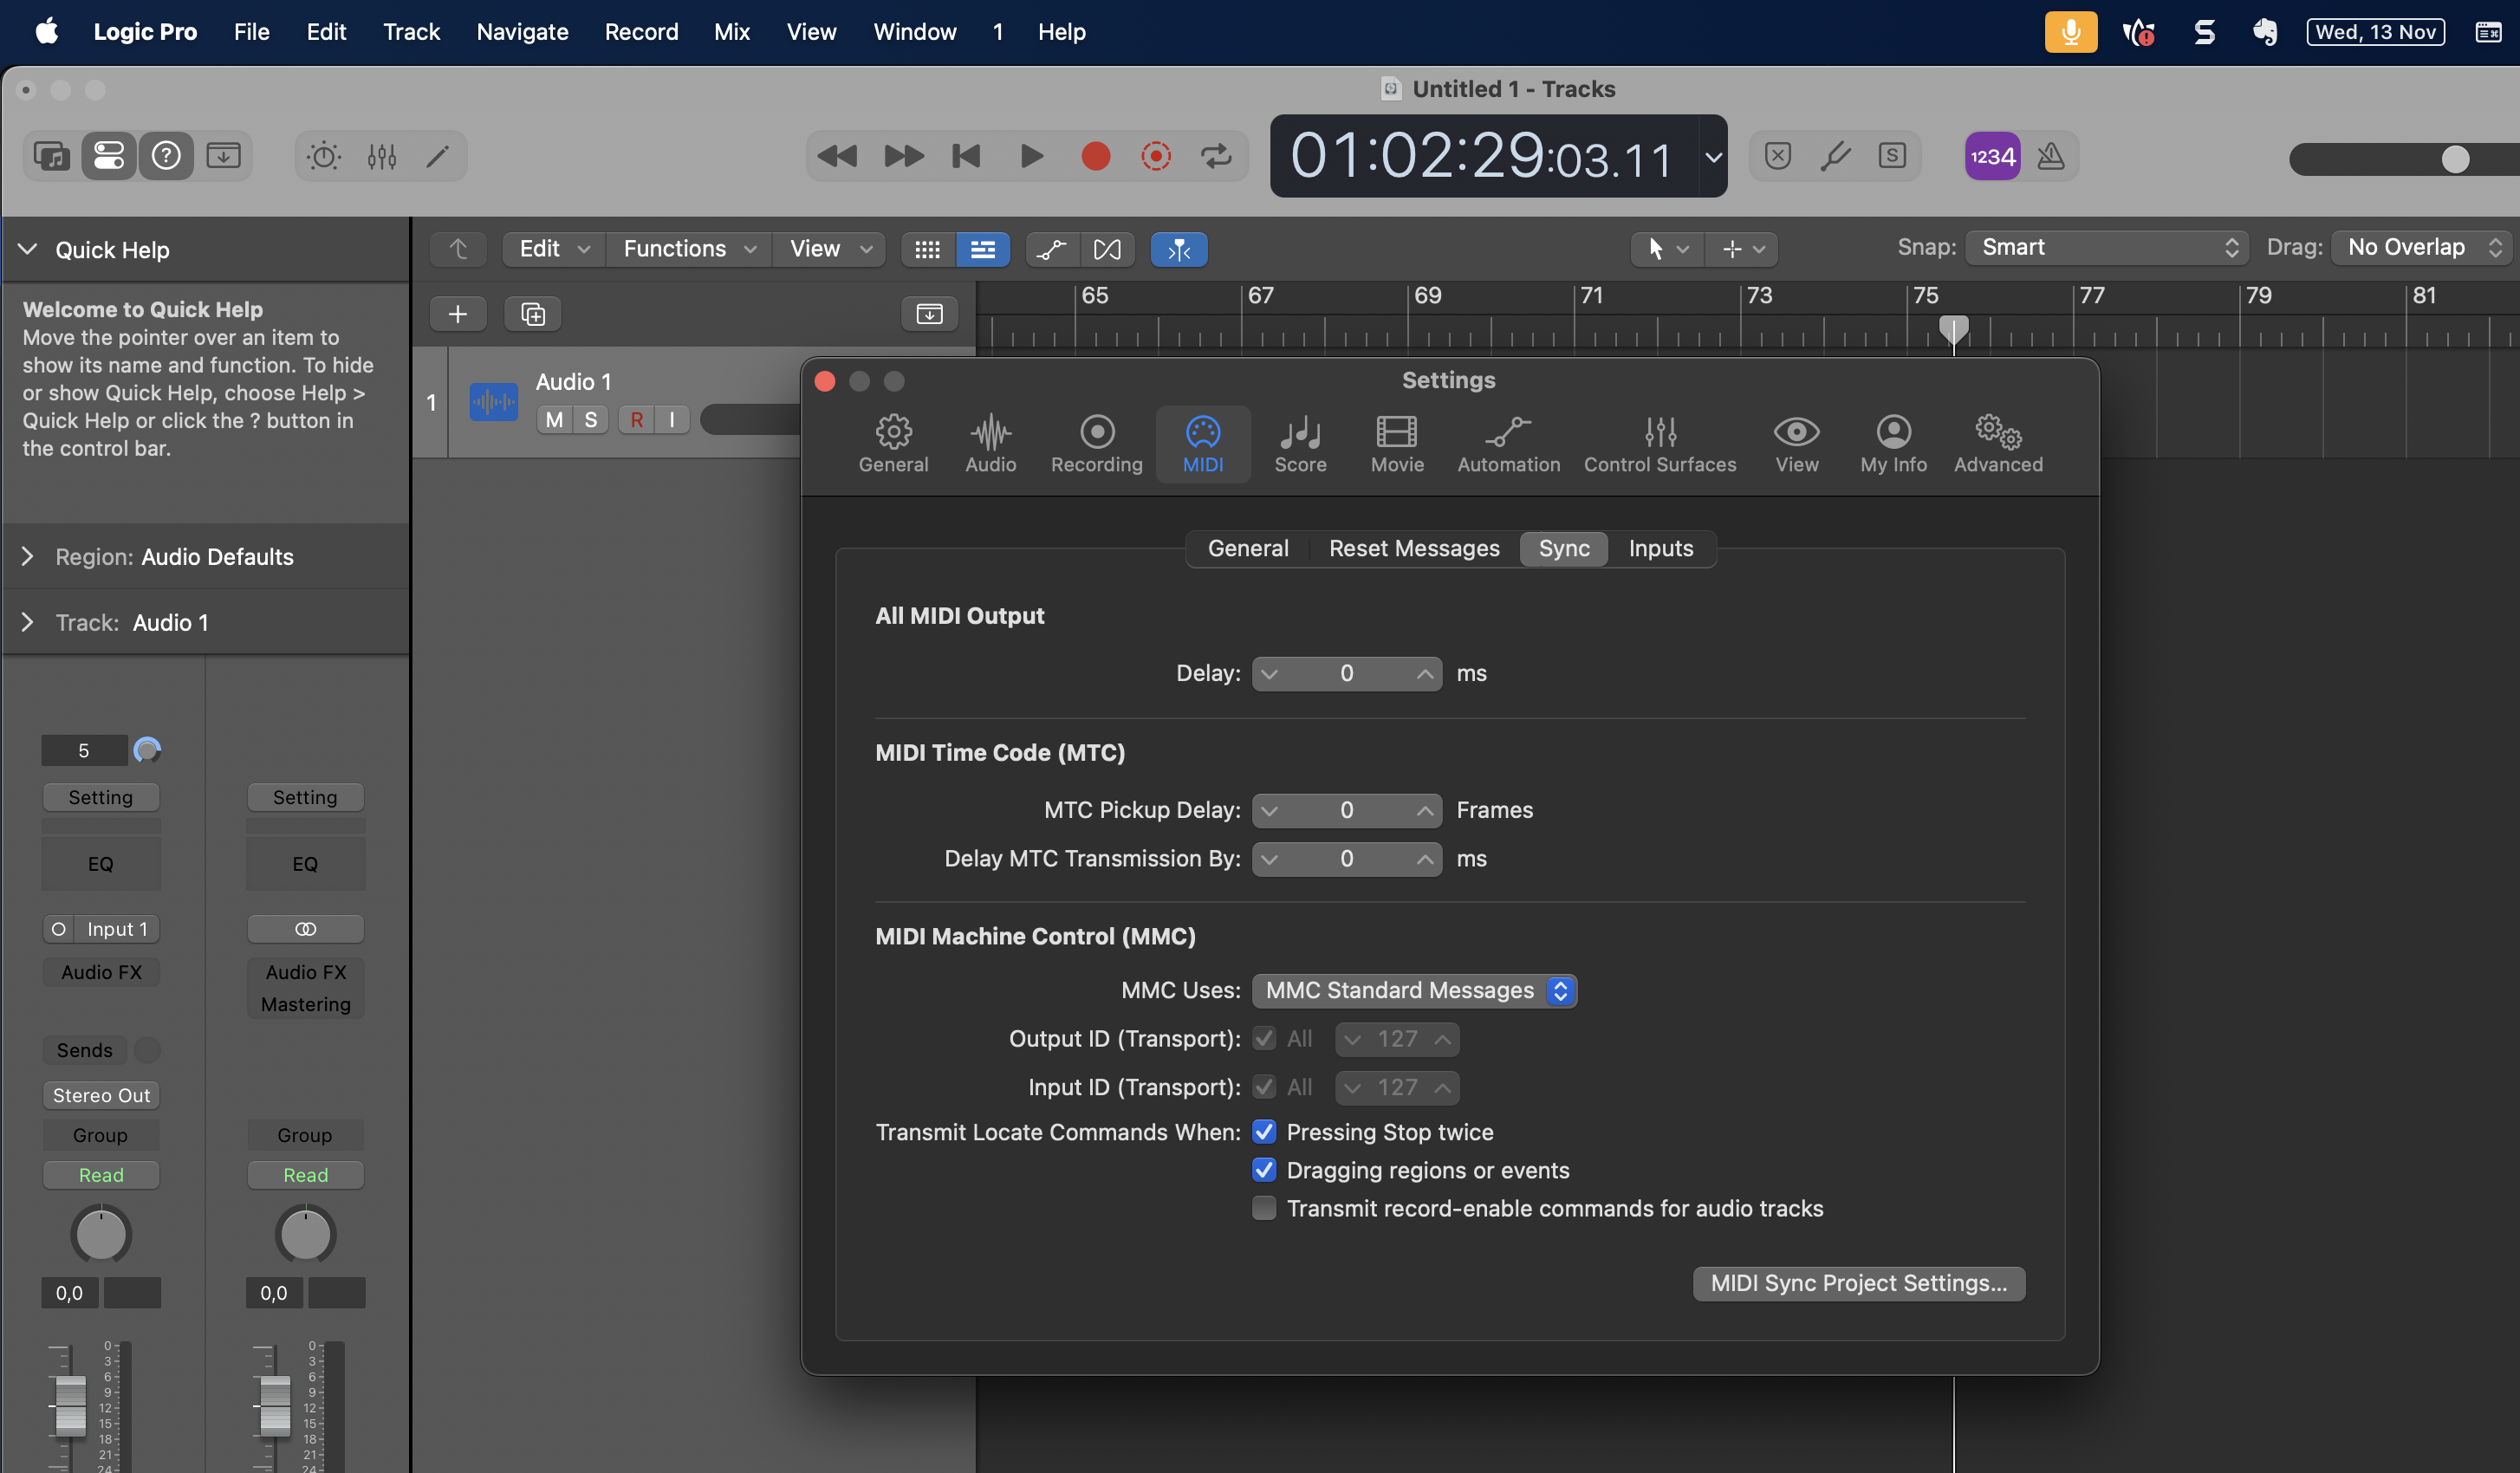Click MIDI Sync Project Settings button
The image size is (2520, 1473).
[x=1857, y=1283]
